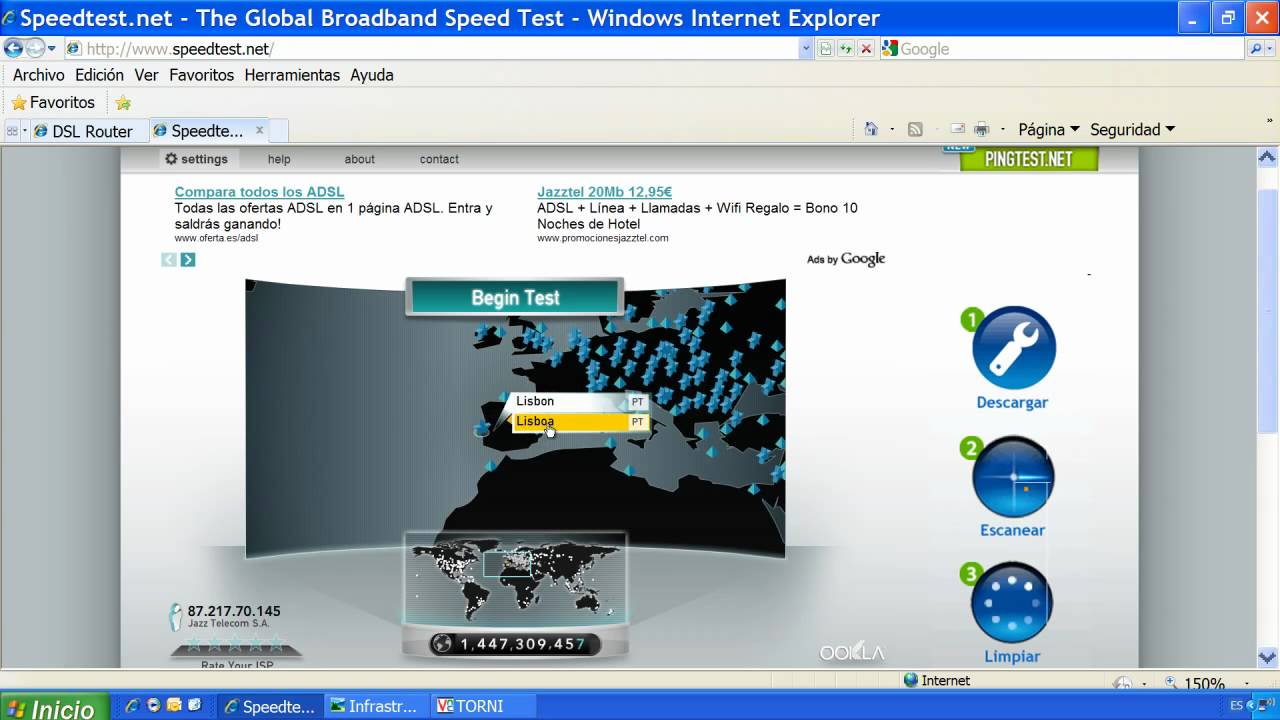The image size is (1280, 720).
Task: Open the help tab on Speedtest
Action: [279, 159]
